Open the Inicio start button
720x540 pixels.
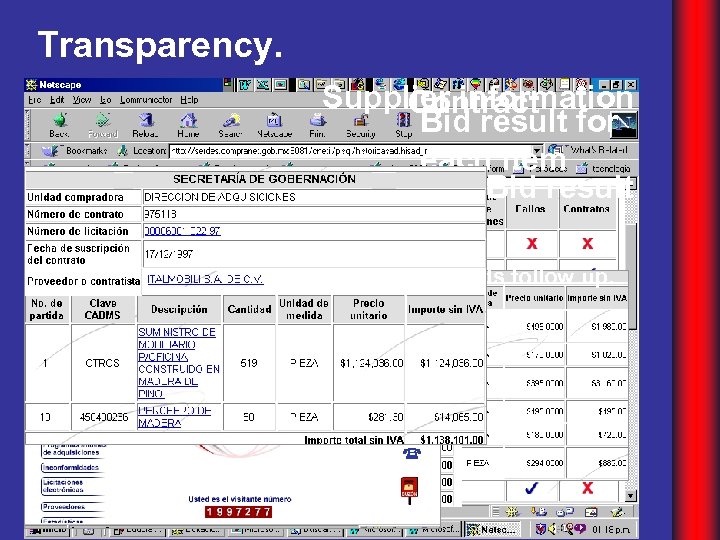click(x=47, y=530)
